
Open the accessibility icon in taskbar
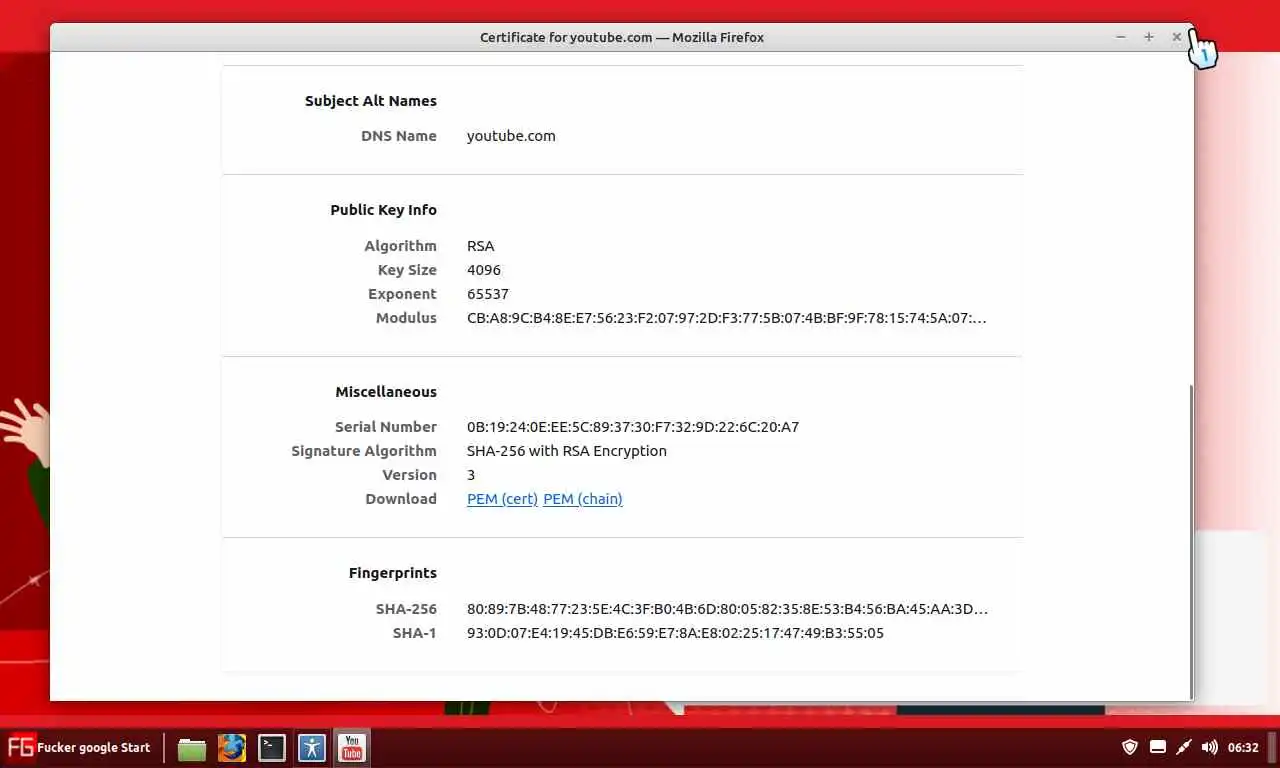click(312, 748)
